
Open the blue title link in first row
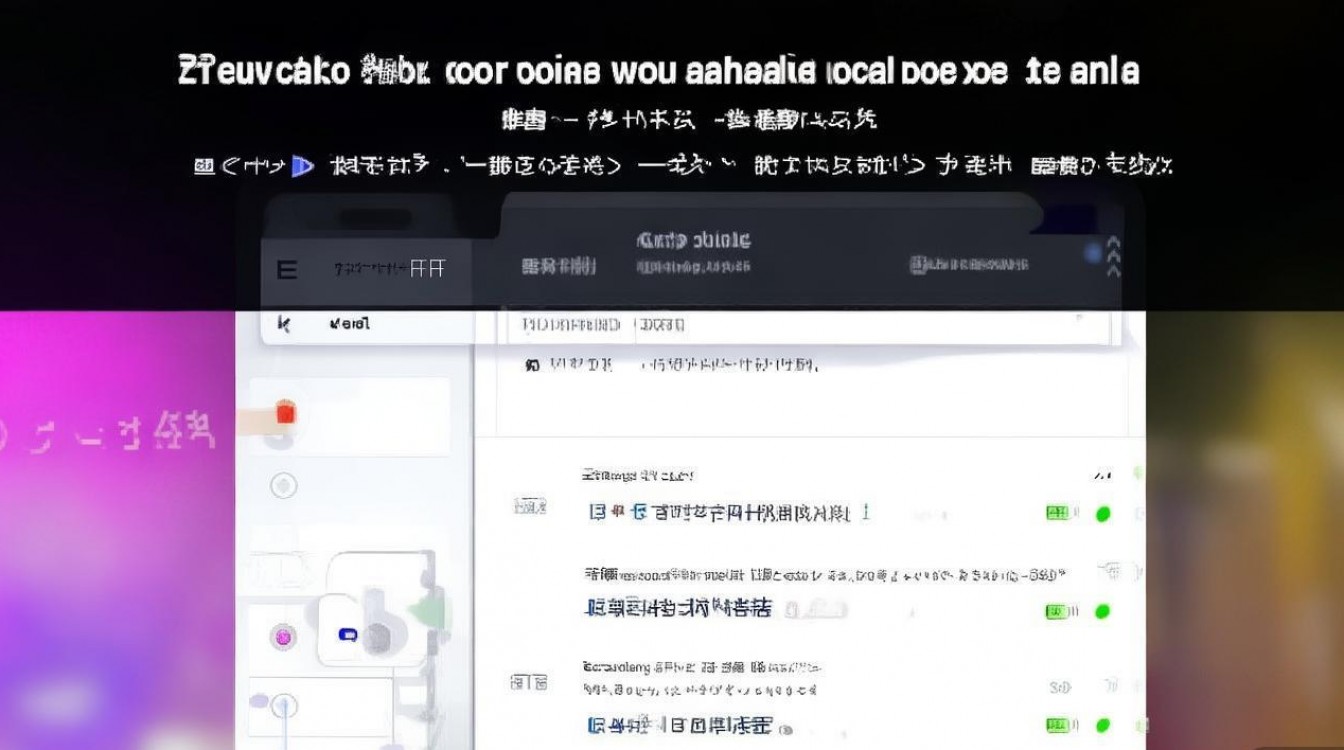[718, 513]
